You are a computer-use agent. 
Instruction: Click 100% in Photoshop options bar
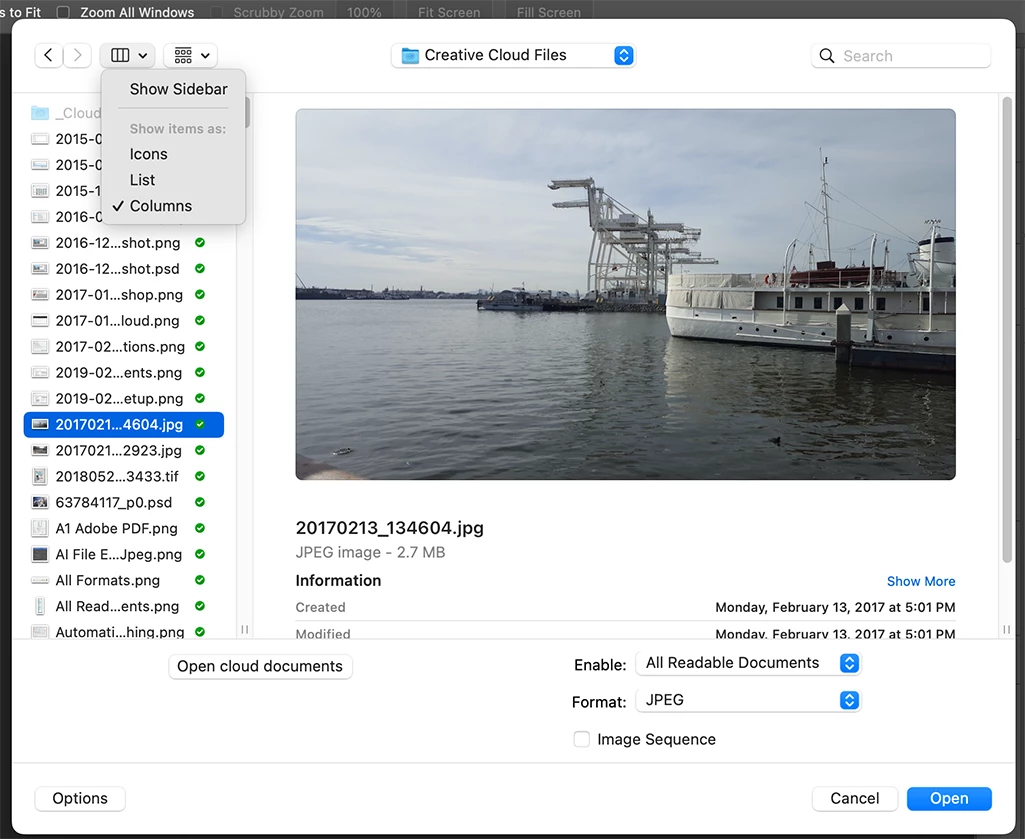click(364, 12)
